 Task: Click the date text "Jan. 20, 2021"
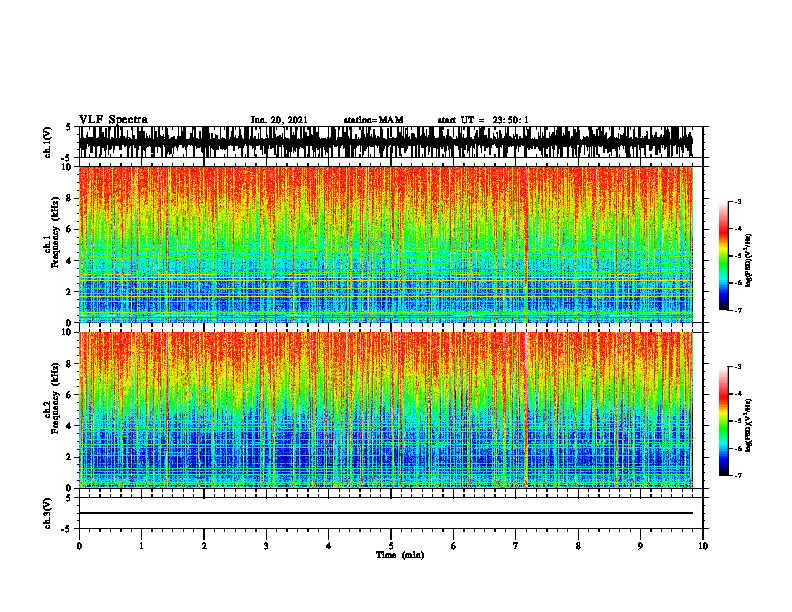279,120
